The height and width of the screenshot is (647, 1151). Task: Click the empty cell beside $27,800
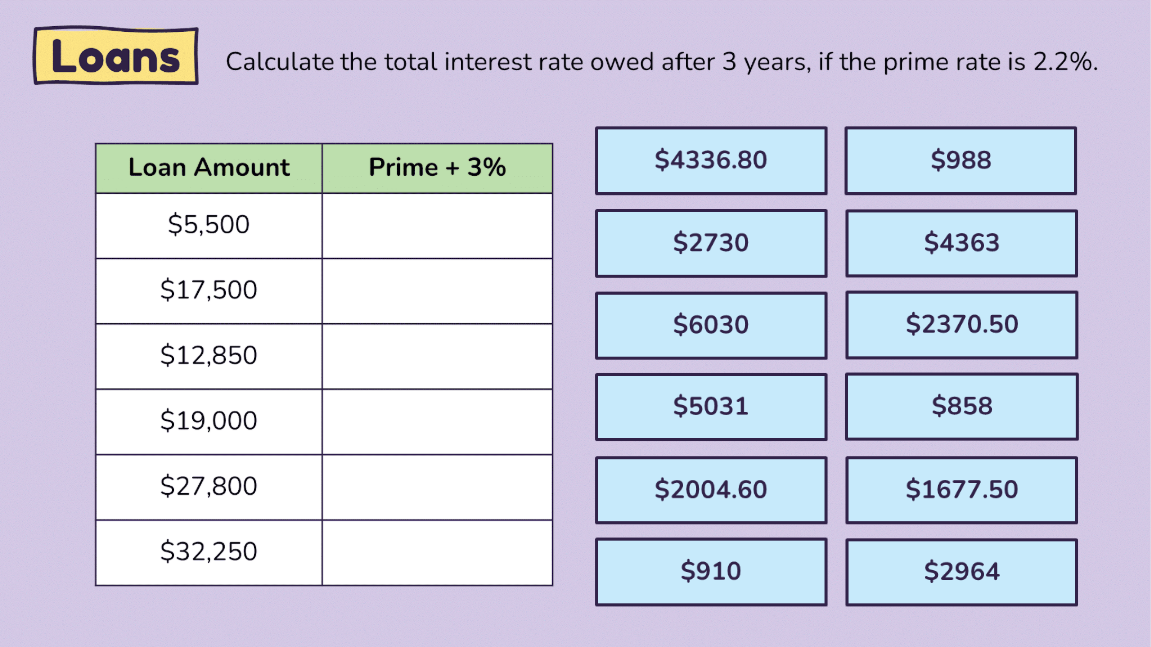(437, 487)
